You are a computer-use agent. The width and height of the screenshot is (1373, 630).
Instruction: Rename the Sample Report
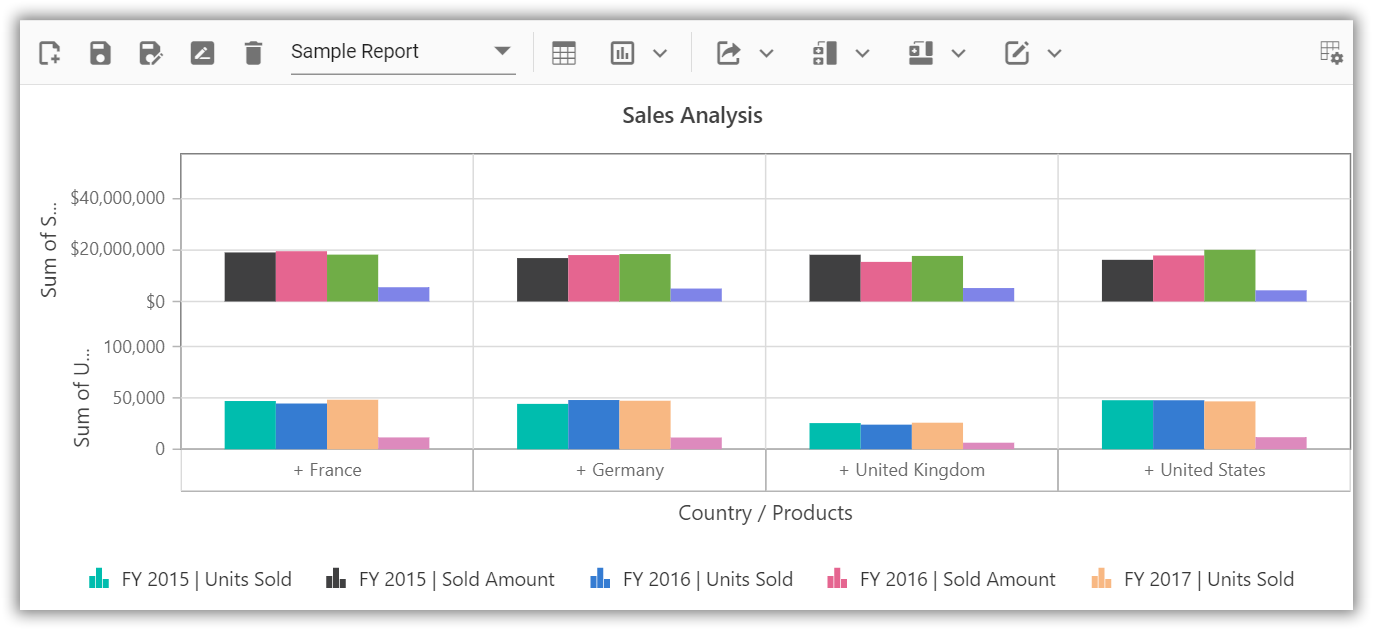pyautogui.click(x=202, y=52)
